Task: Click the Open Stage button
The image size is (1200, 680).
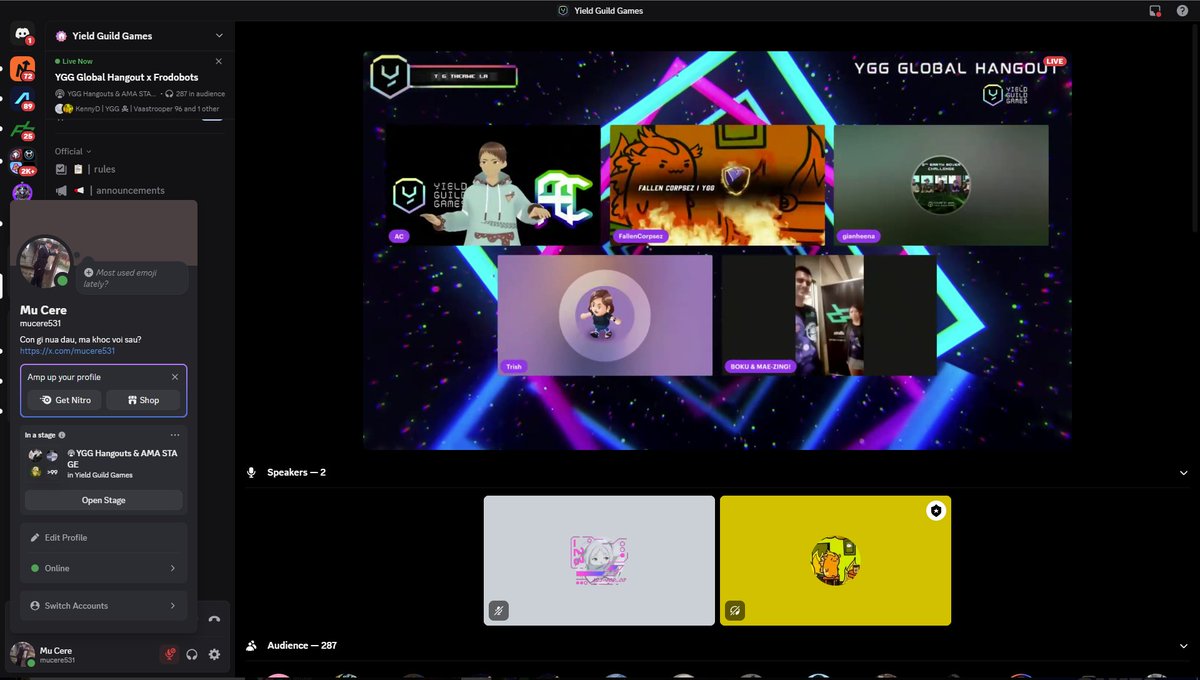Action: [x=104, y=500]
